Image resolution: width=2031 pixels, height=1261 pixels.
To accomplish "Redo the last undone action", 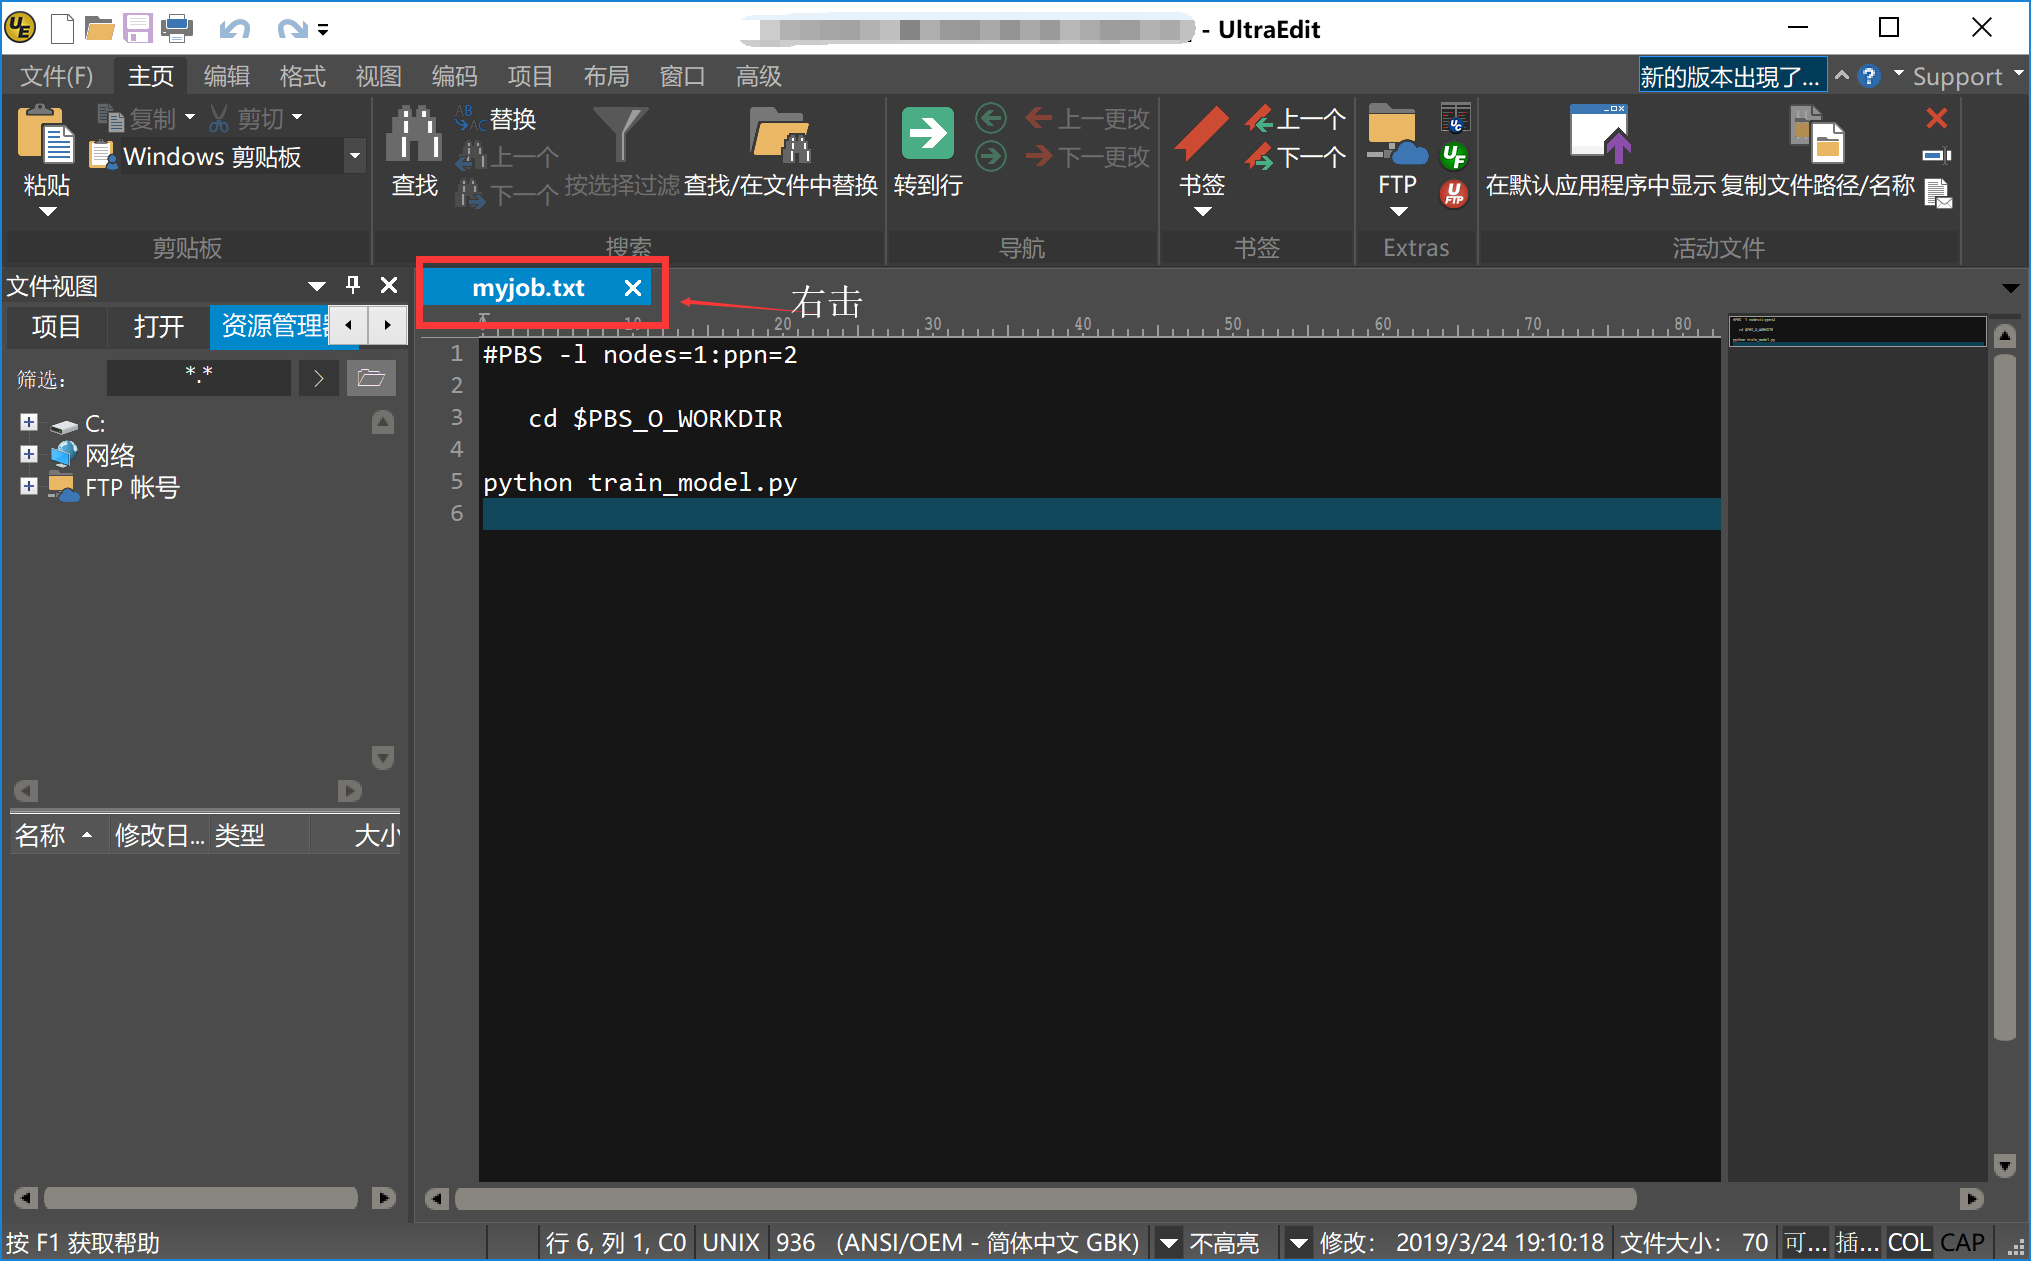I will pos(292,29).
